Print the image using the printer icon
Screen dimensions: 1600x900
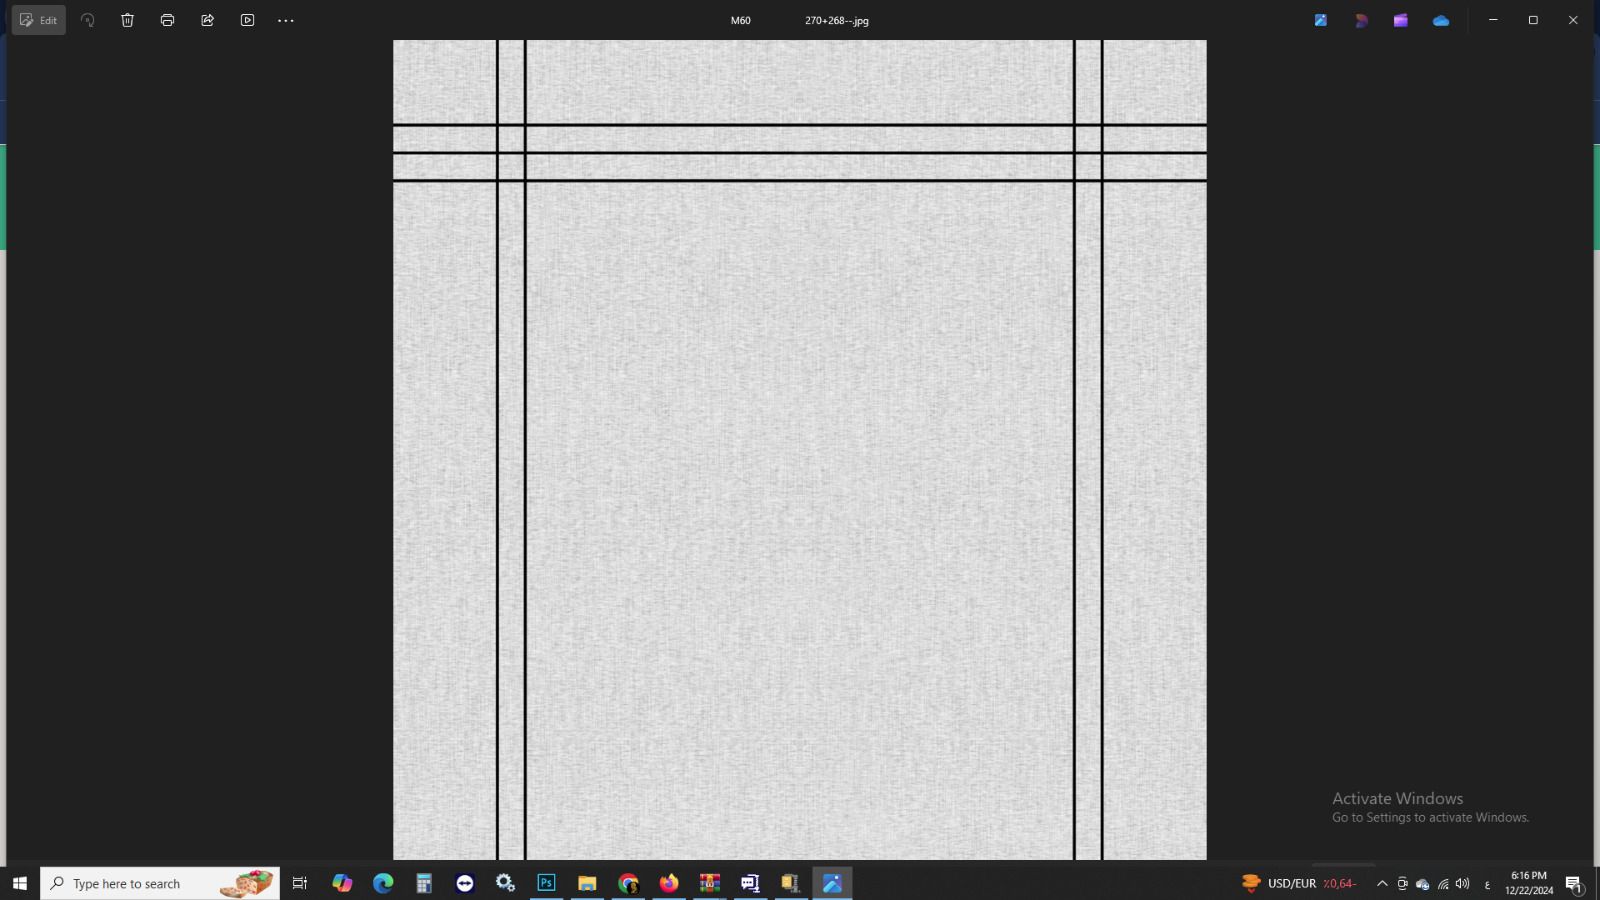tap(168, 20)
